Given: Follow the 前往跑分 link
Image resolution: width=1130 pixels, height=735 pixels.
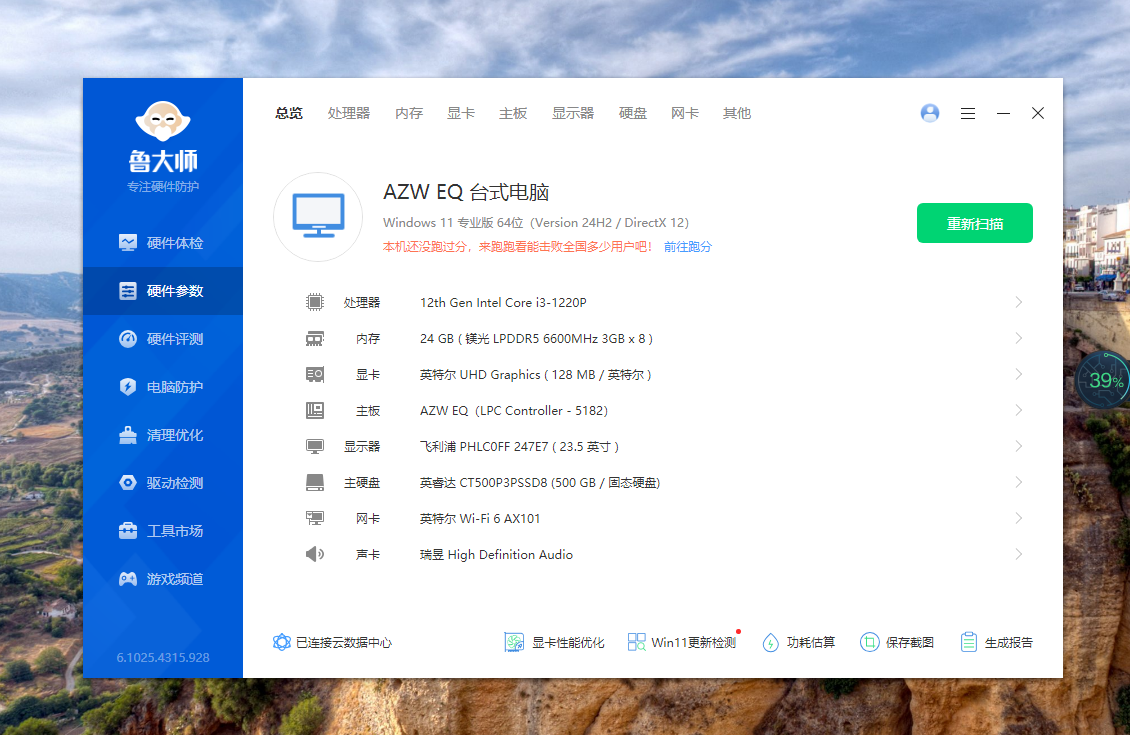Looking at the screenshot, I should pos(688,246).
